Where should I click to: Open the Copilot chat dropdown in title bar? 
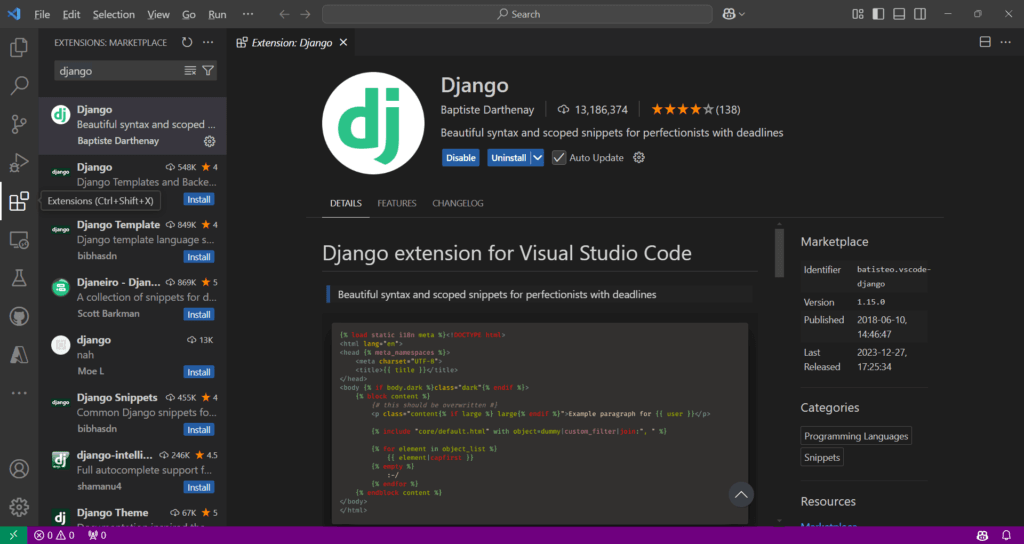(733, 14)
